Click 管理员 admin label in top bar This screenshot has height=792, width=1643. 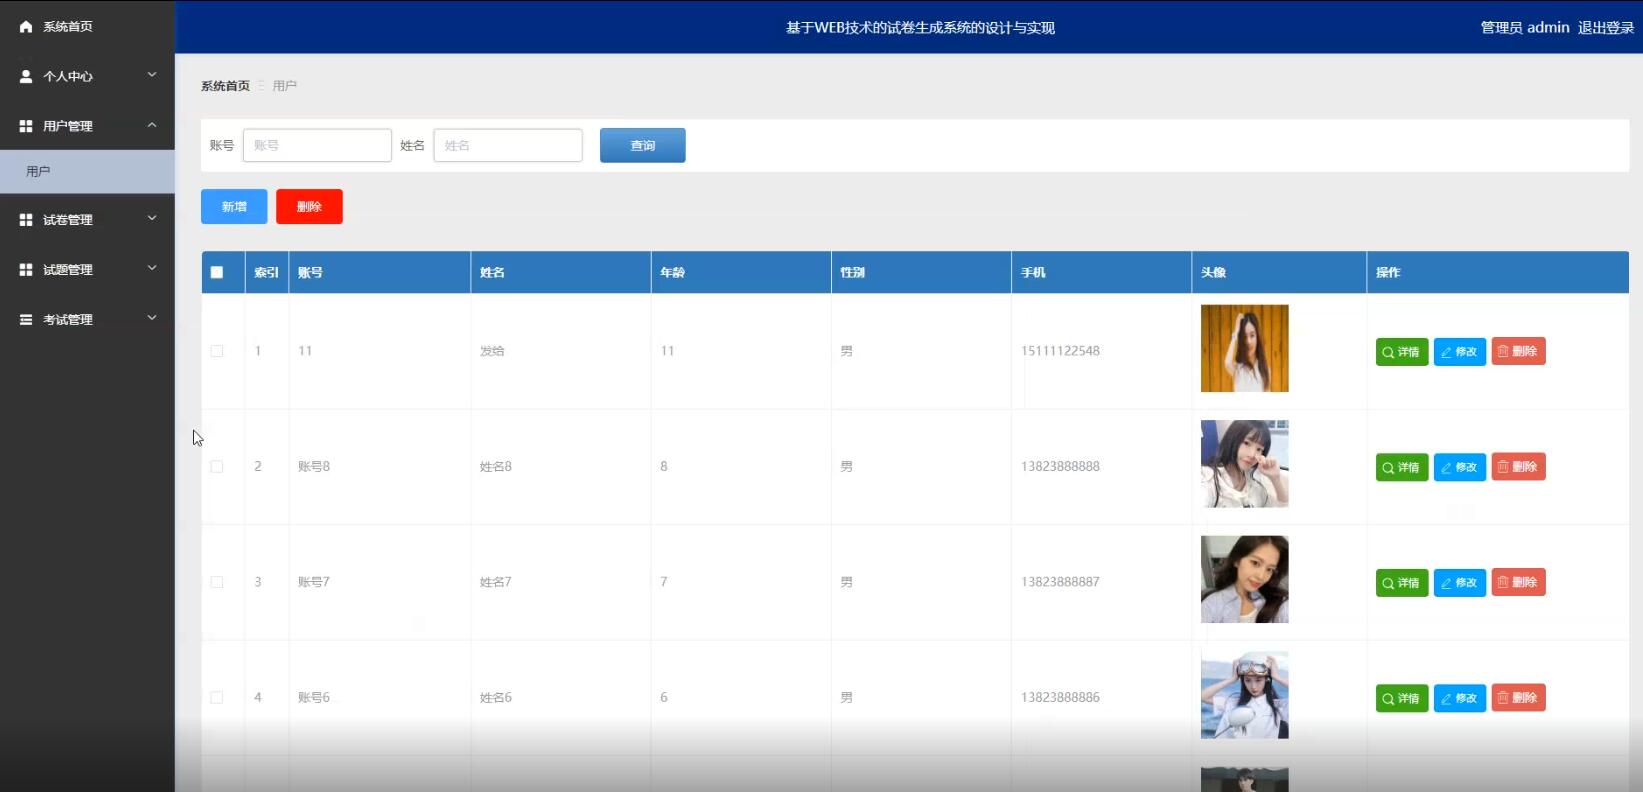[x=1525, y=28]
